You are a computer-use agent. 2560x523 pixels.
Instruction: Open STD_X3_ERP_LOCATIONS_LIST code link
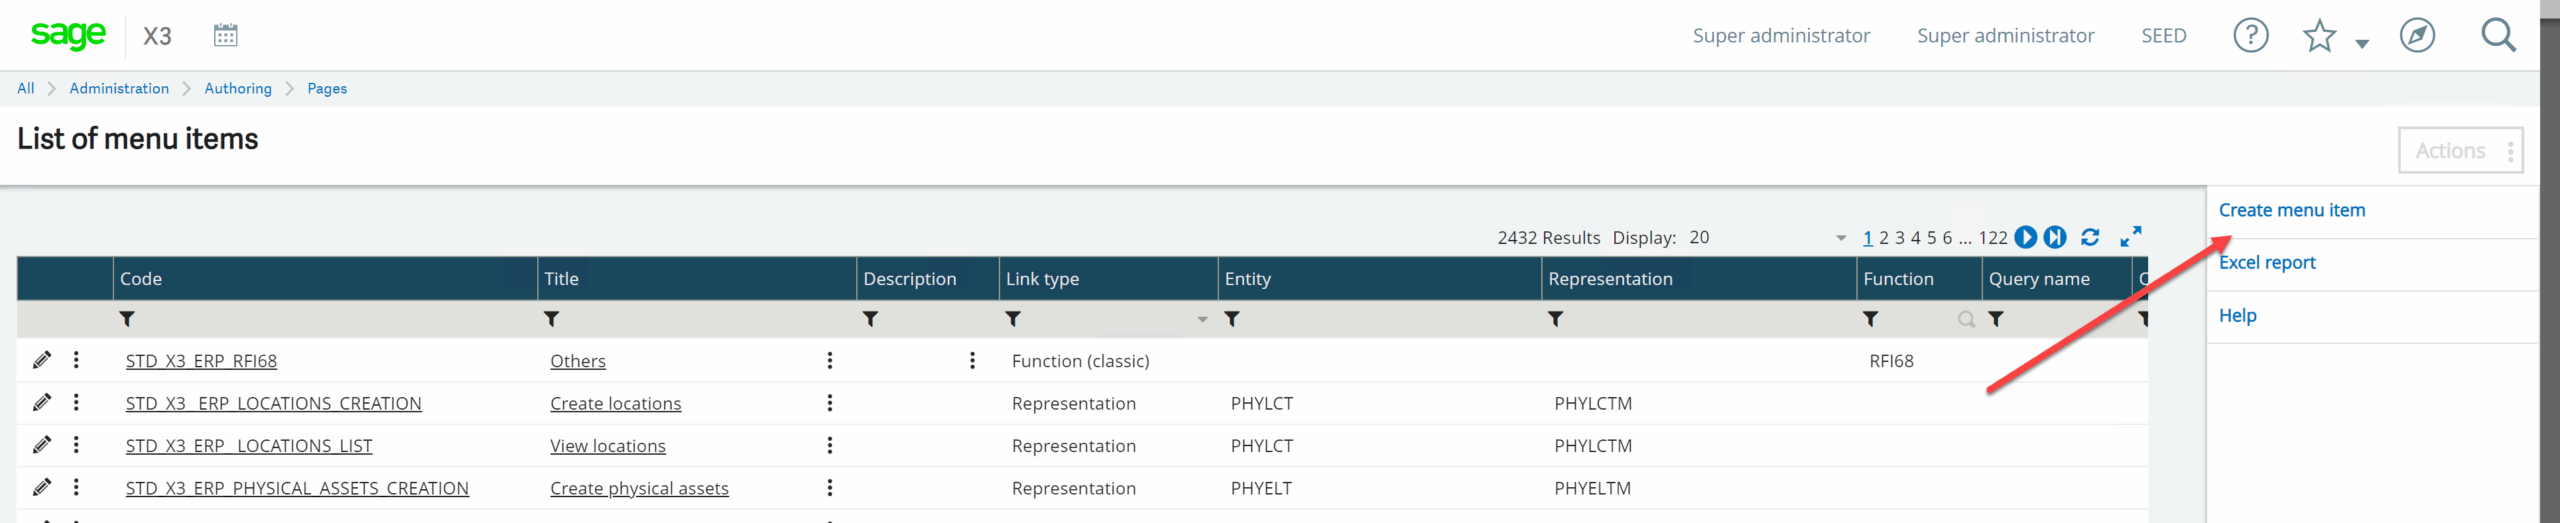(249, 446)
